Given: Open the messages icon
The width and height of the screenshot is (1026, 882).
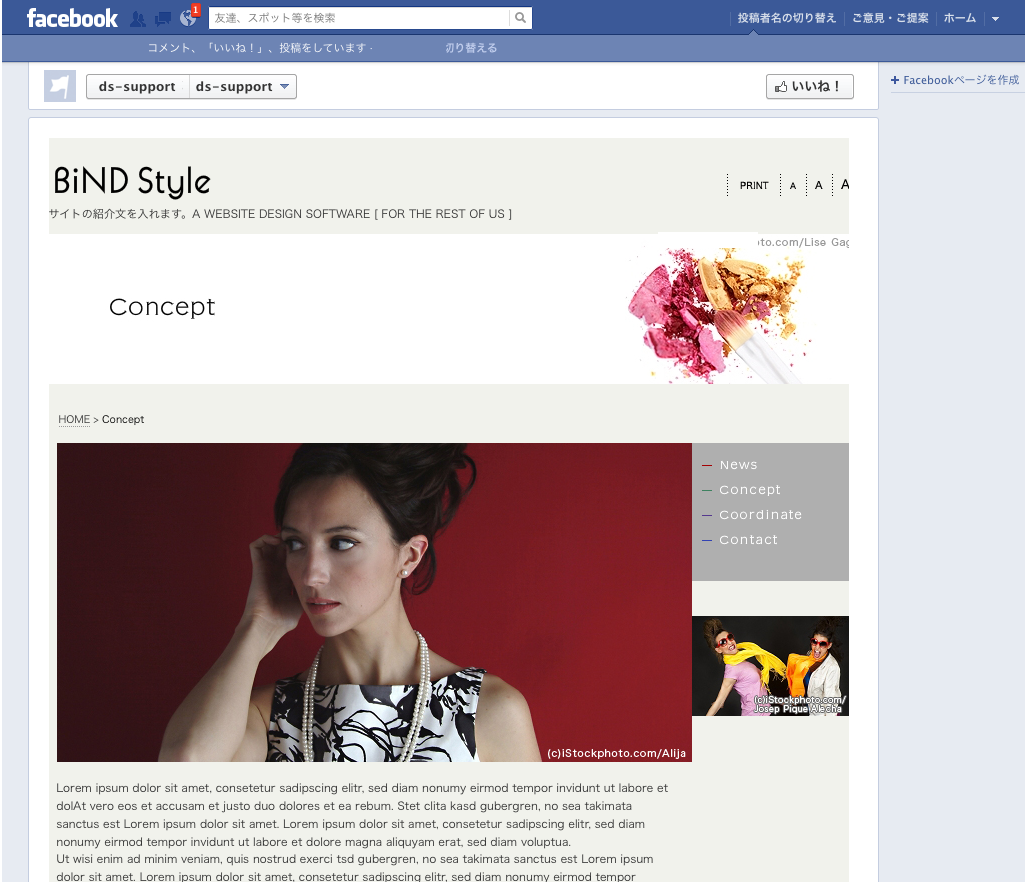Looking at the screenshot, I should 163,18.
